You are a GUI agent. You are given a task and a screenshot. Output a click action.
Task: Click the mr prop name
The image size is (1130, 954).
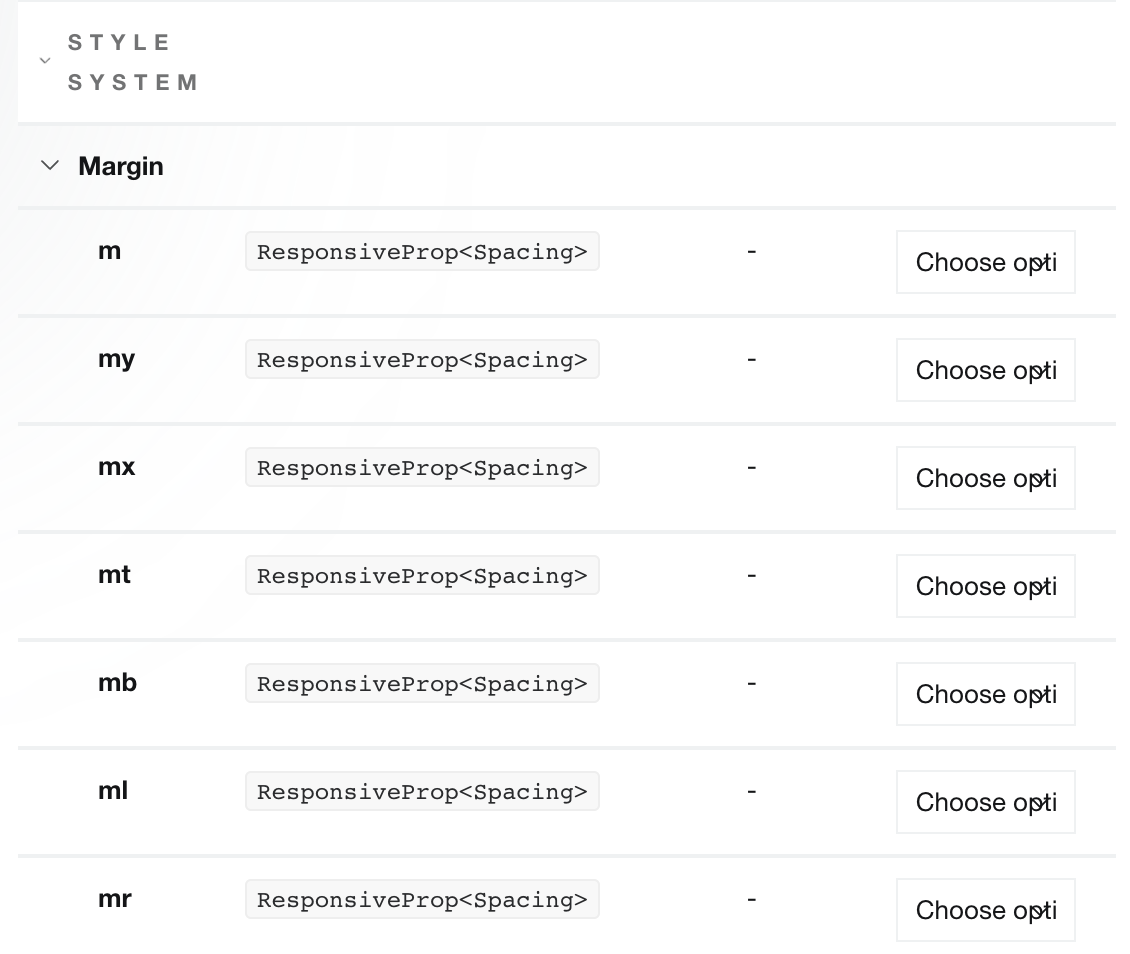tap(116, 899)
